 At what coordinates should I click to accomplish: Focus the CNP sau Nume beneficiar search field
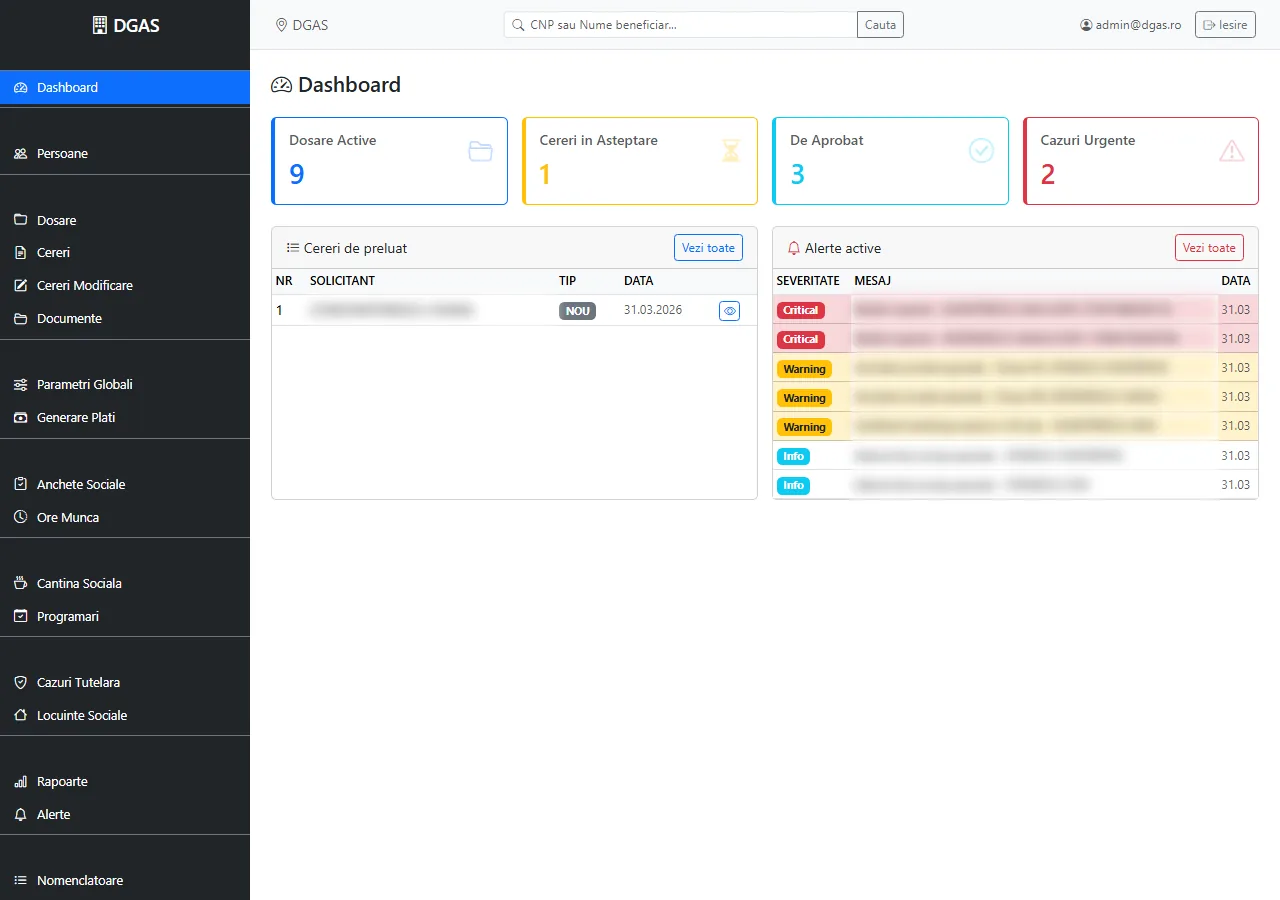pyautogui.click(x=680, y=25)
